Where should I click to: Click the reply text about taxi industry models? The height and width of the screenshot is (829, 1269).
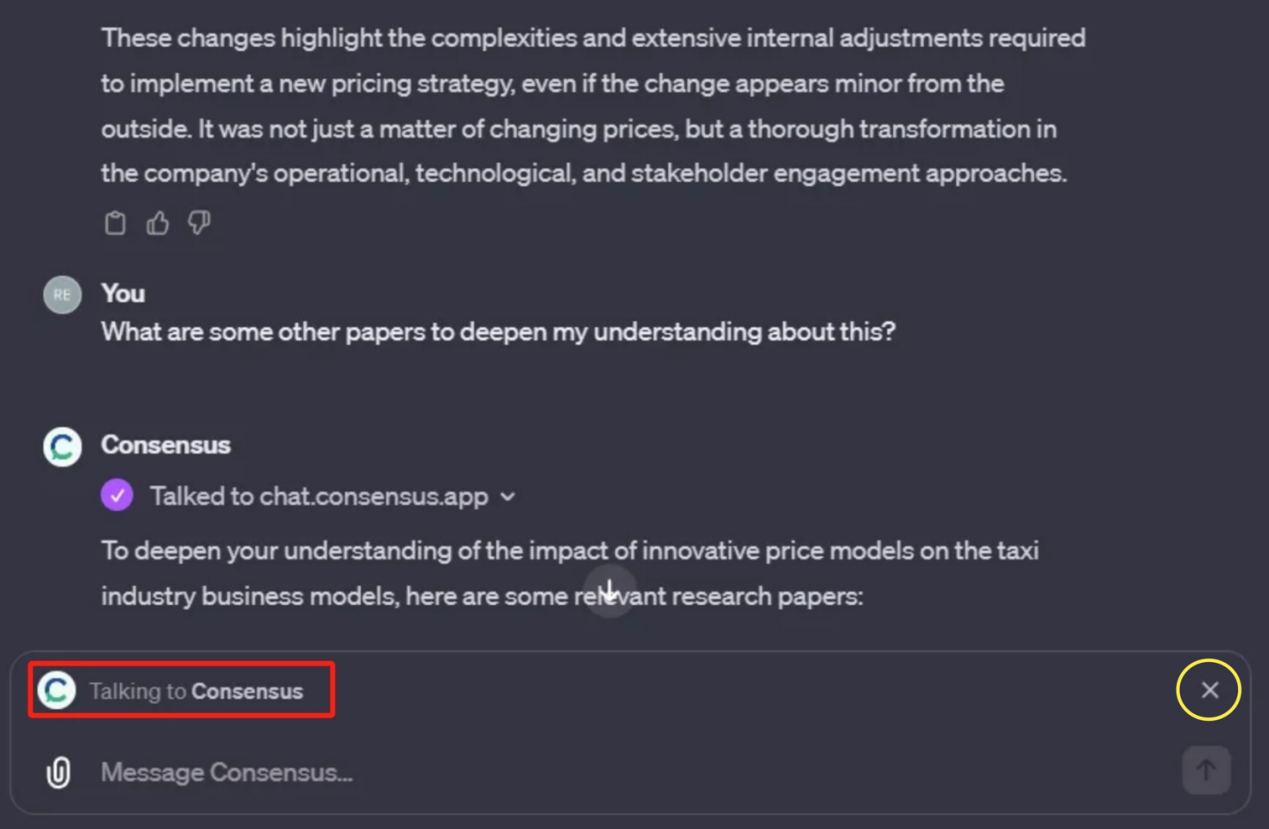(570, 573)
